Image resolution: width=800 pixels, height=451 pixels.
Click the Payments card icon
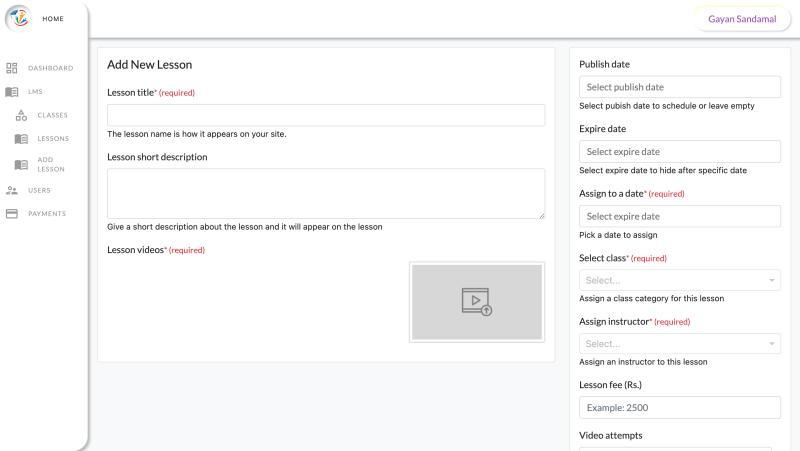12,213
